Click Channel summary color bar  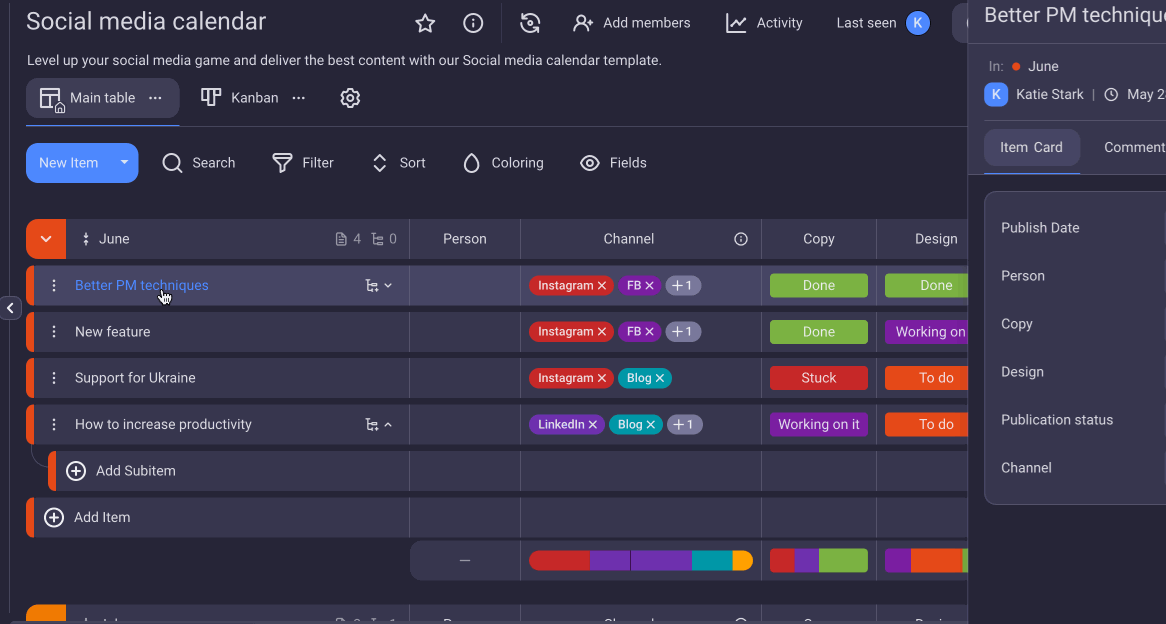coord(641,560)
